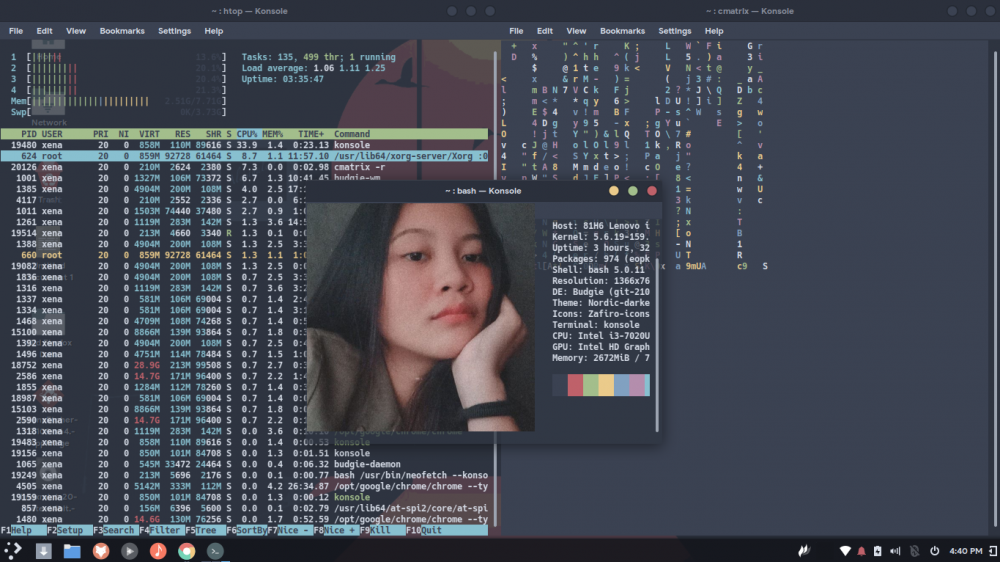Click F4 Filter in htop function bar

(x=161, y=530)
